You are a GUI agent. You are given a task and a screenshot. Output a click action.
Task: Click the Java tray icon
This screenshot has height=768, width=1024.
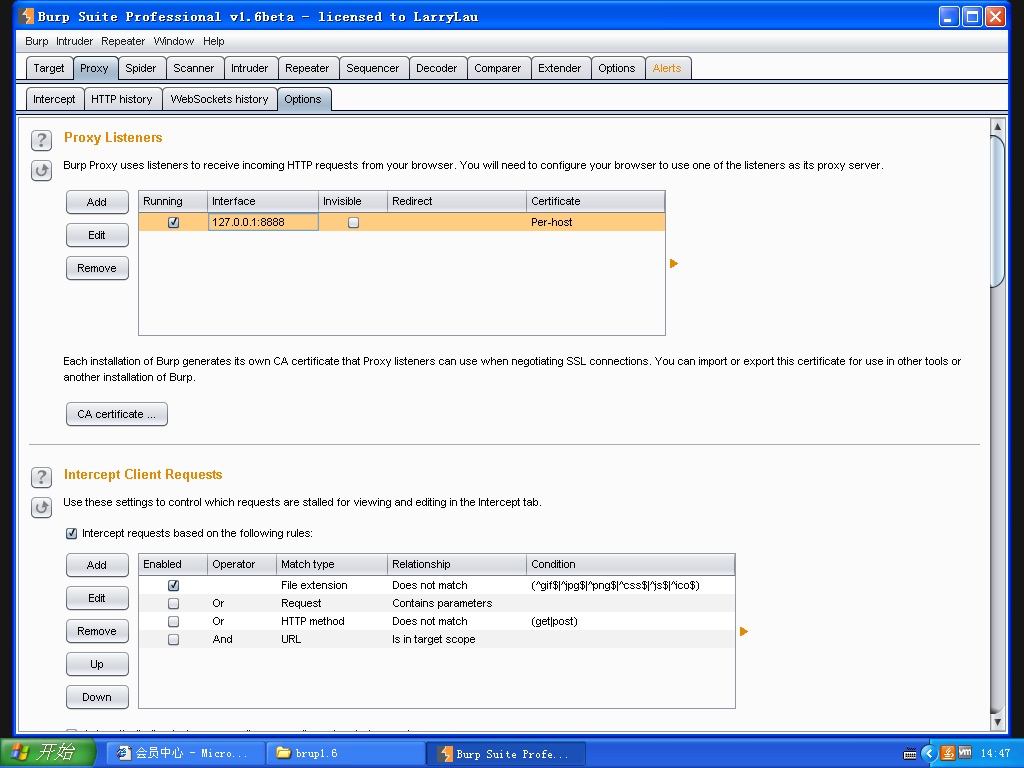click(948, 754)
